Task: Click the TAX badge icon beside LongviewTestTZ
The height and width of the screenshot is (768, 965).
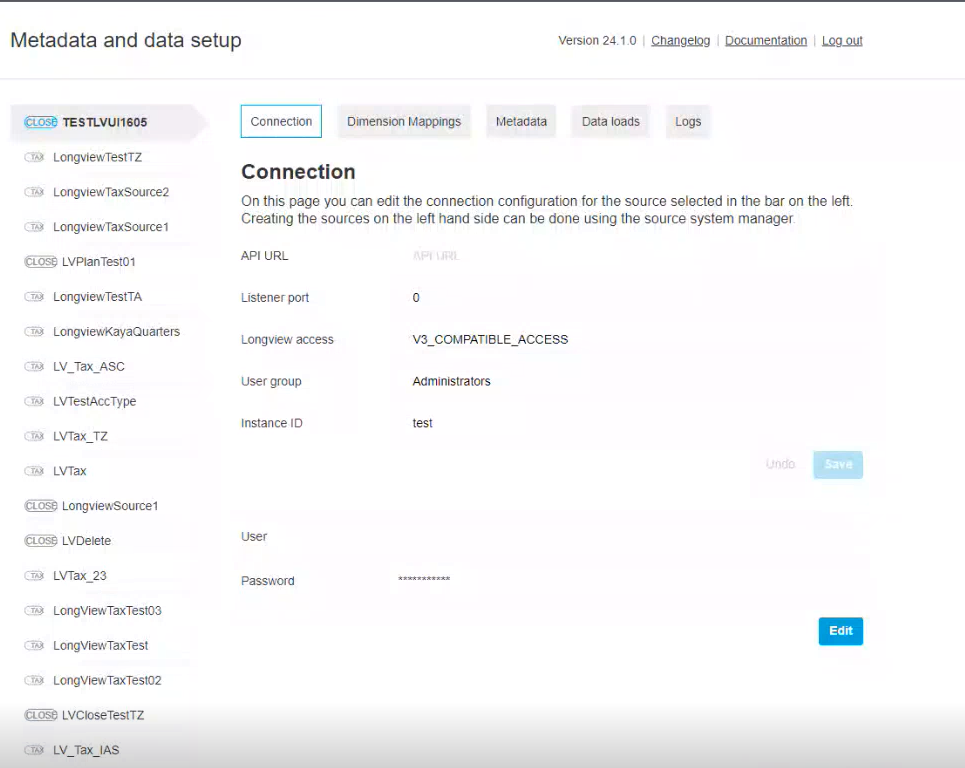Action: pyautogui.click(x=35, y=157)
